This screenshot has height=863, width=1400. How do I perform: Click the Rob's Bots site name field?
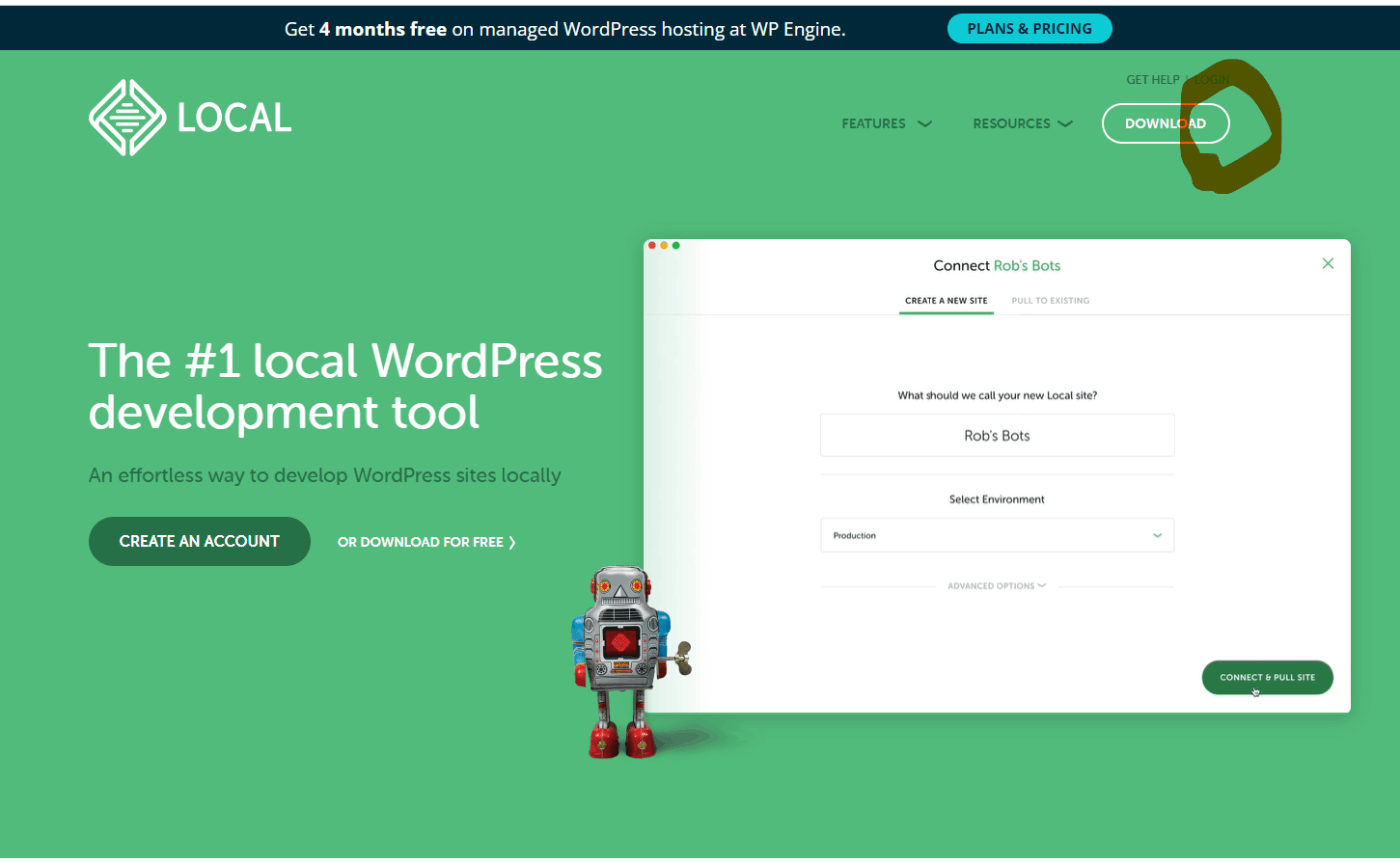[997, 436]
